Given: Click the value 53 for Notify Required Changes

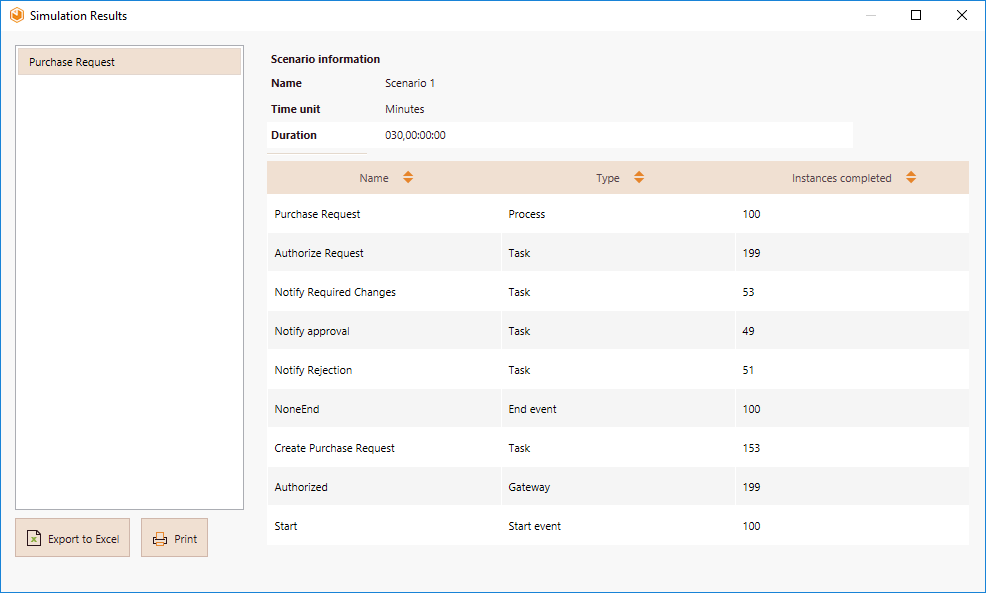Looking at the screenshot, I should click(x=748, y=292).
